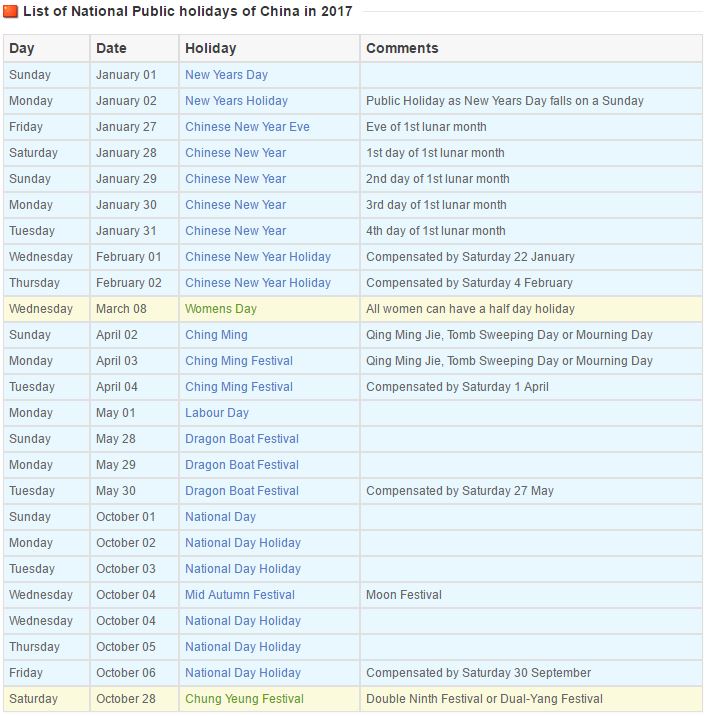707x716 pixels.
Task: Select the Date column header
Action: tap(111, 48)
